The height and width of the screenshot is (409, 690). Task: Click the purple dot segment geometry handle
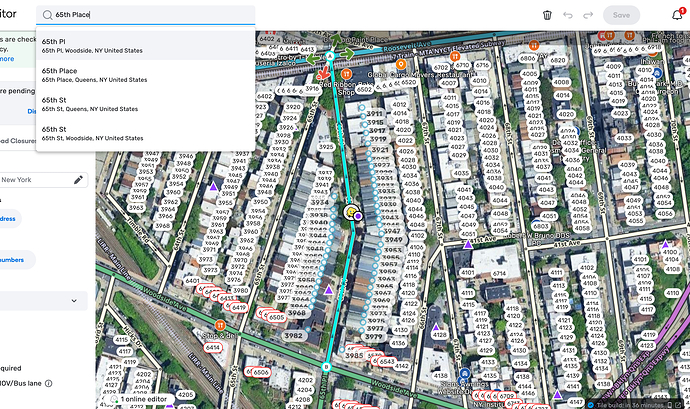pyautogui.click(x=359, y=216)
